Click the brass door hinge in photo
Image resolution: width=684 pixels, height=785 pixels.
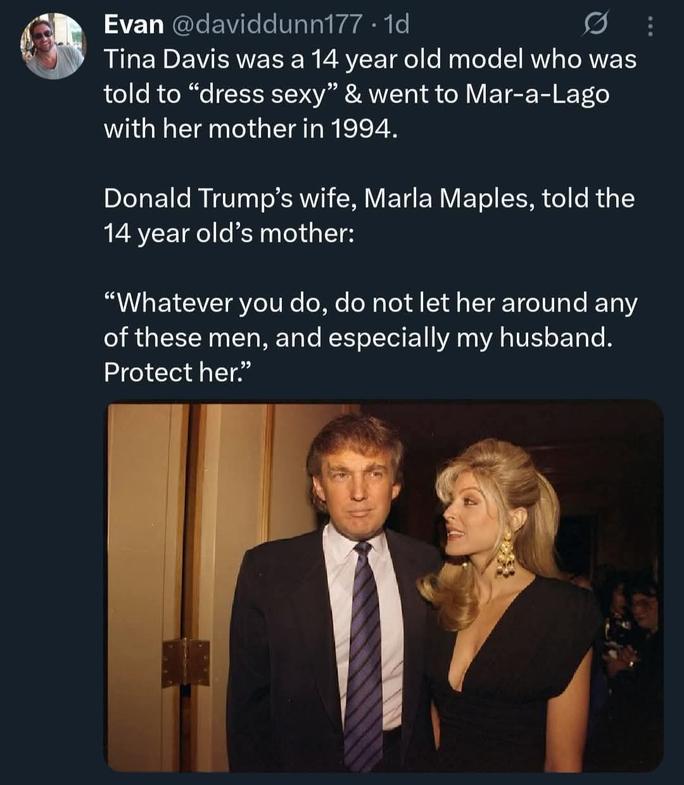186,663
